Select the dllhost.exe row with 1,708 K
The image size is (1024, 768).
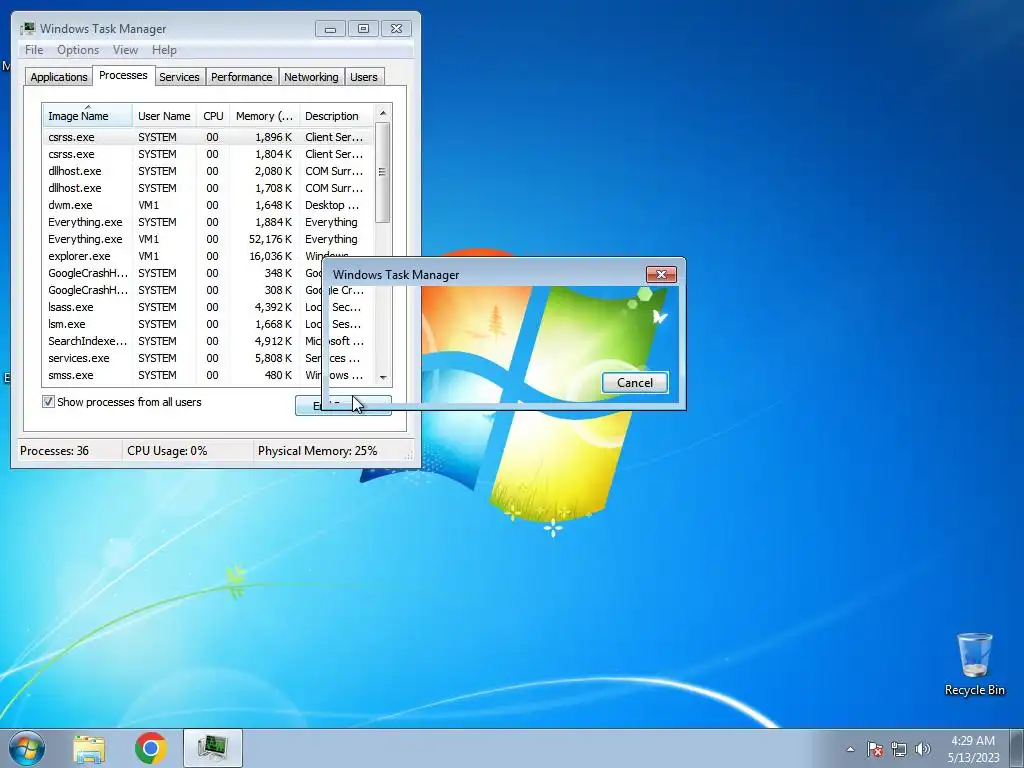[x=208, y=188]
